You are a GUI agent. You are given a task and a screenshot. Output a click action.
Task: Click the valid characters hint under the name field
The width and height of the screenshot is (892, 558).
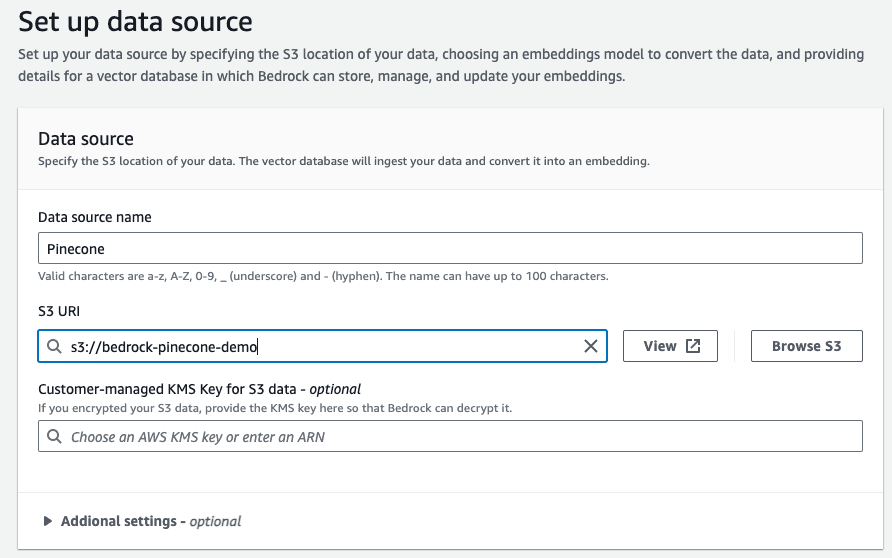click(x=322, y=276)
